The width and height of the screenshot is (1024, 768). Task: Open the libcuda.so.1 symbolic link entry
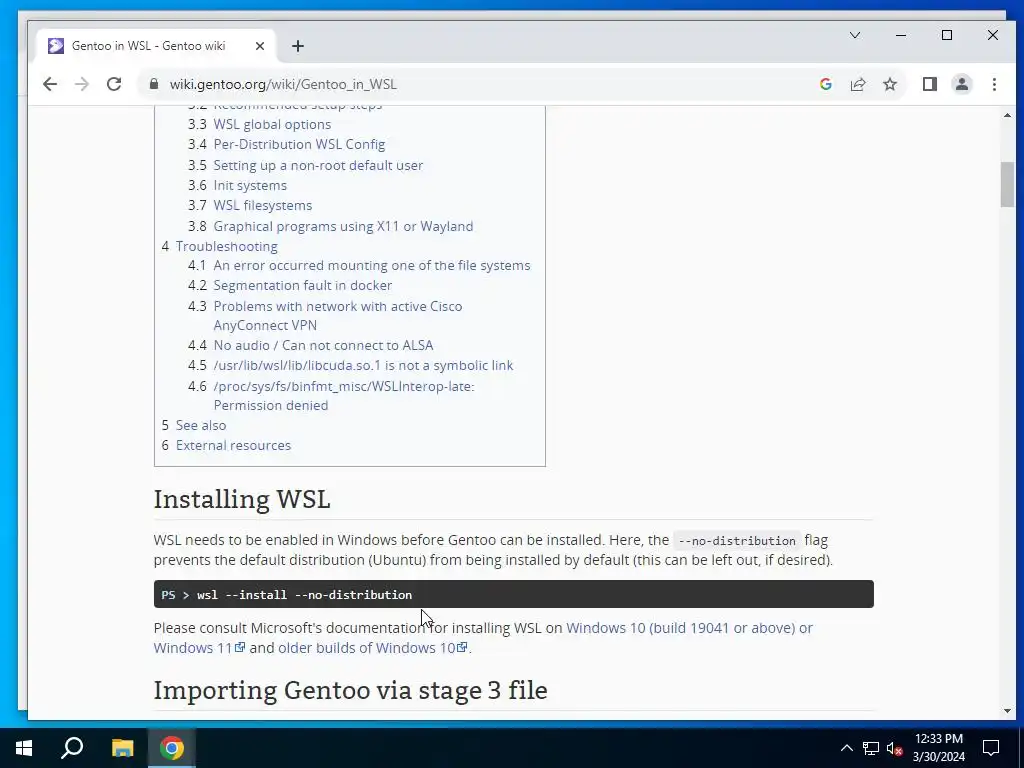(x=363, y=365)
